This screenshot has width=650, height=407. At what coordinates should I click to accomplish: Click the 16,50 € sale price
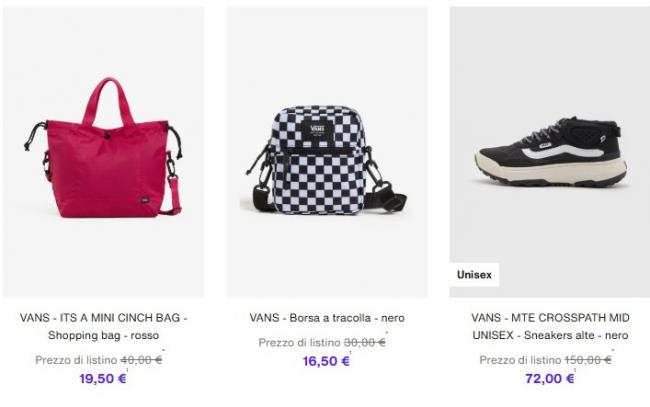tap(326, 361)
